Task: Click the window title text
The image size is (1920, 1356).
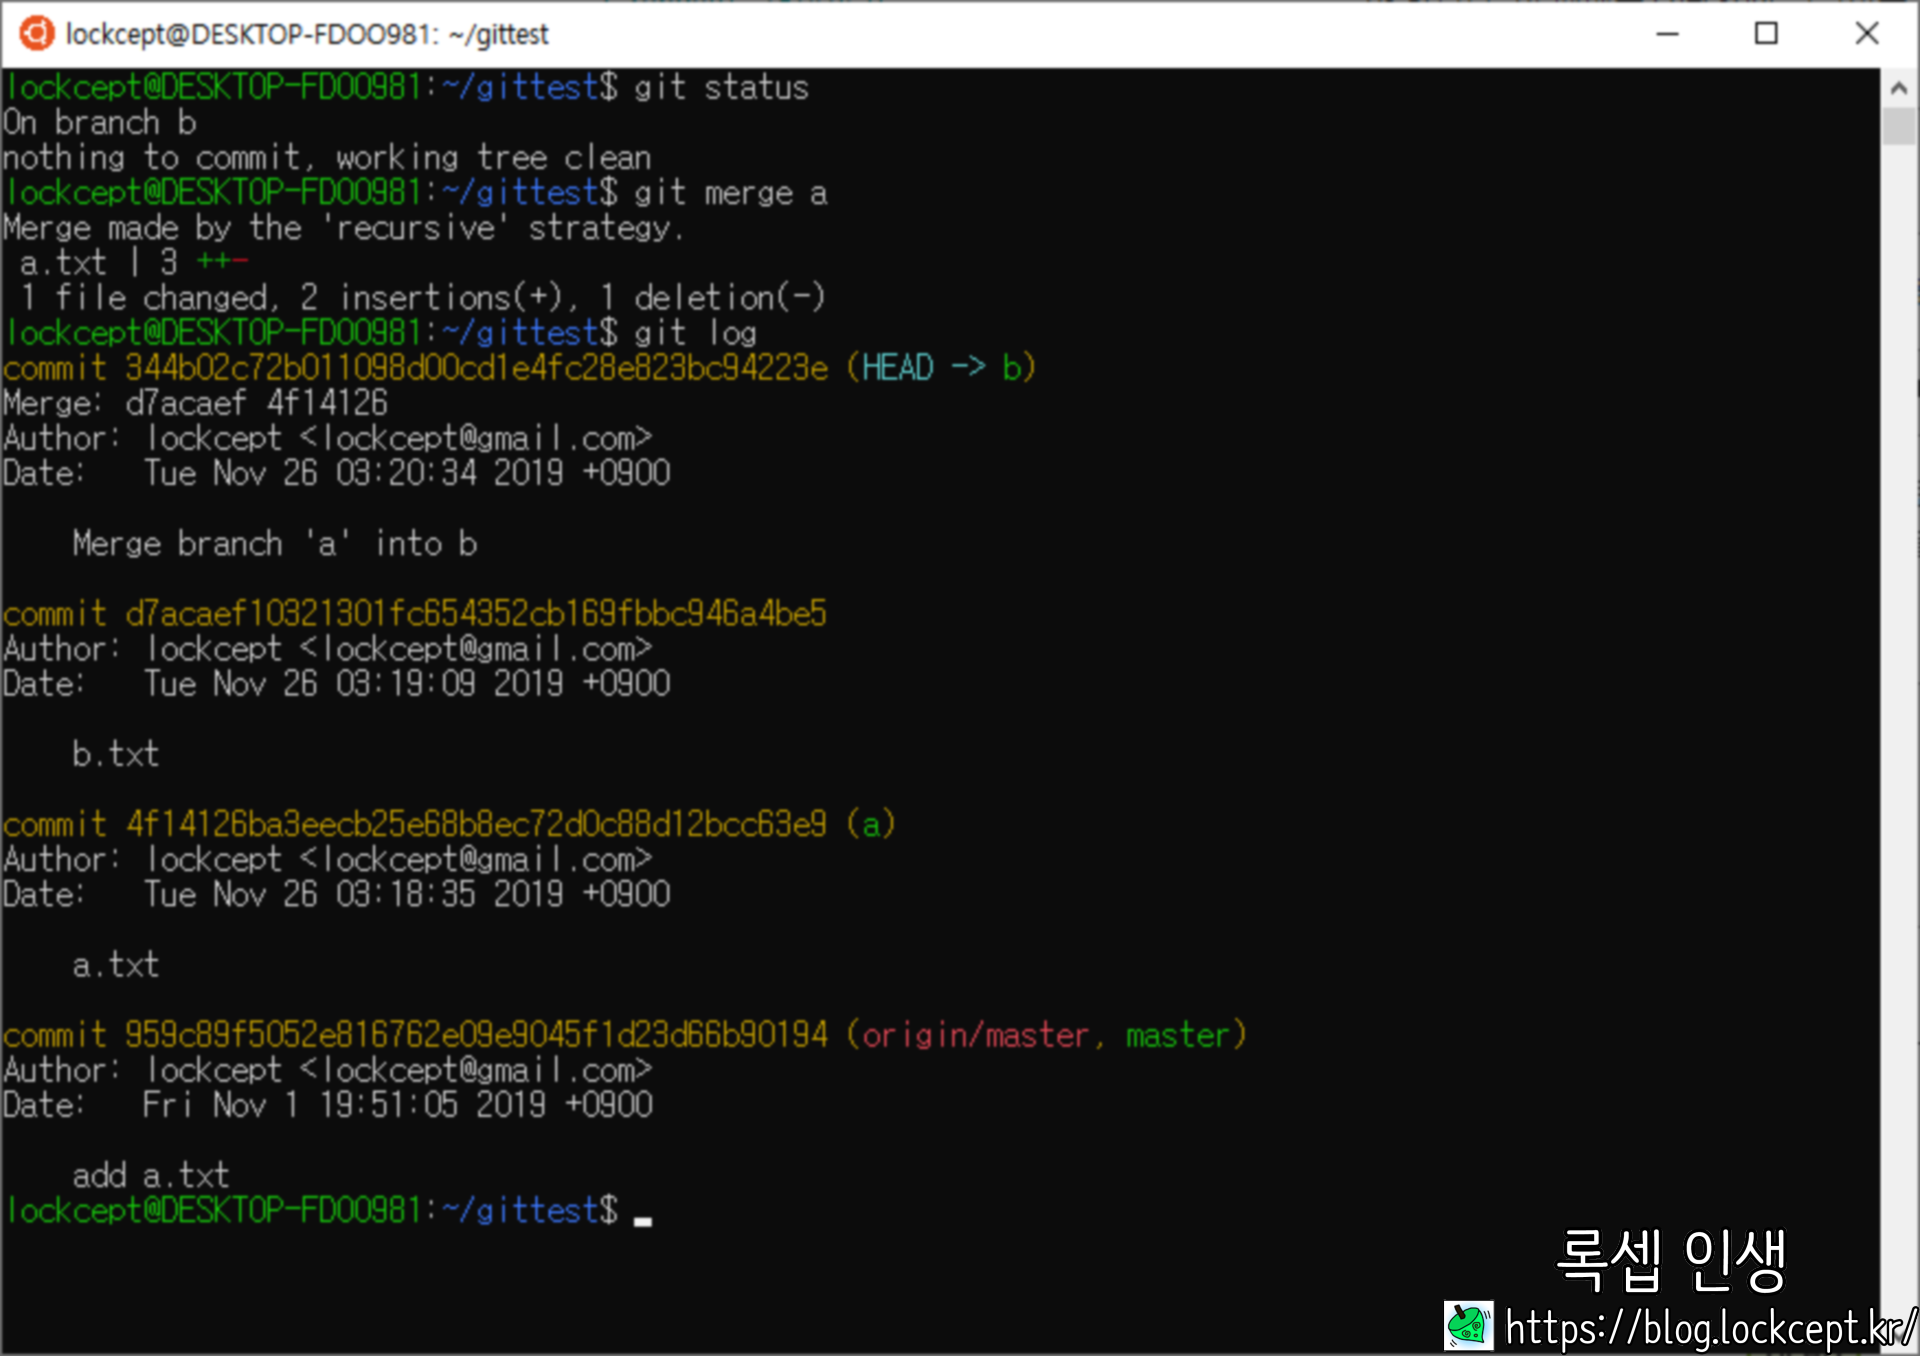Action: (306, 35)
